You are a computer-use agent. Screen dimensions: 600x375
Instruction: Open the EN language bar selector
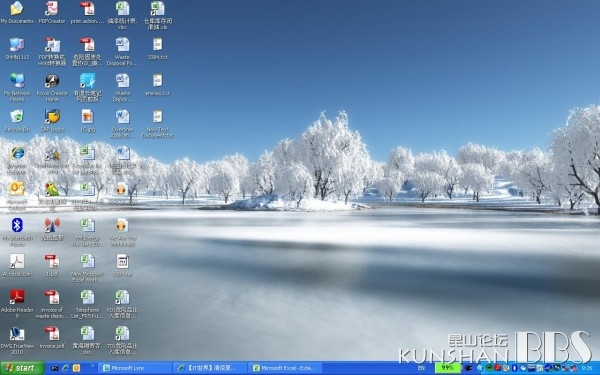pos(421,368)
